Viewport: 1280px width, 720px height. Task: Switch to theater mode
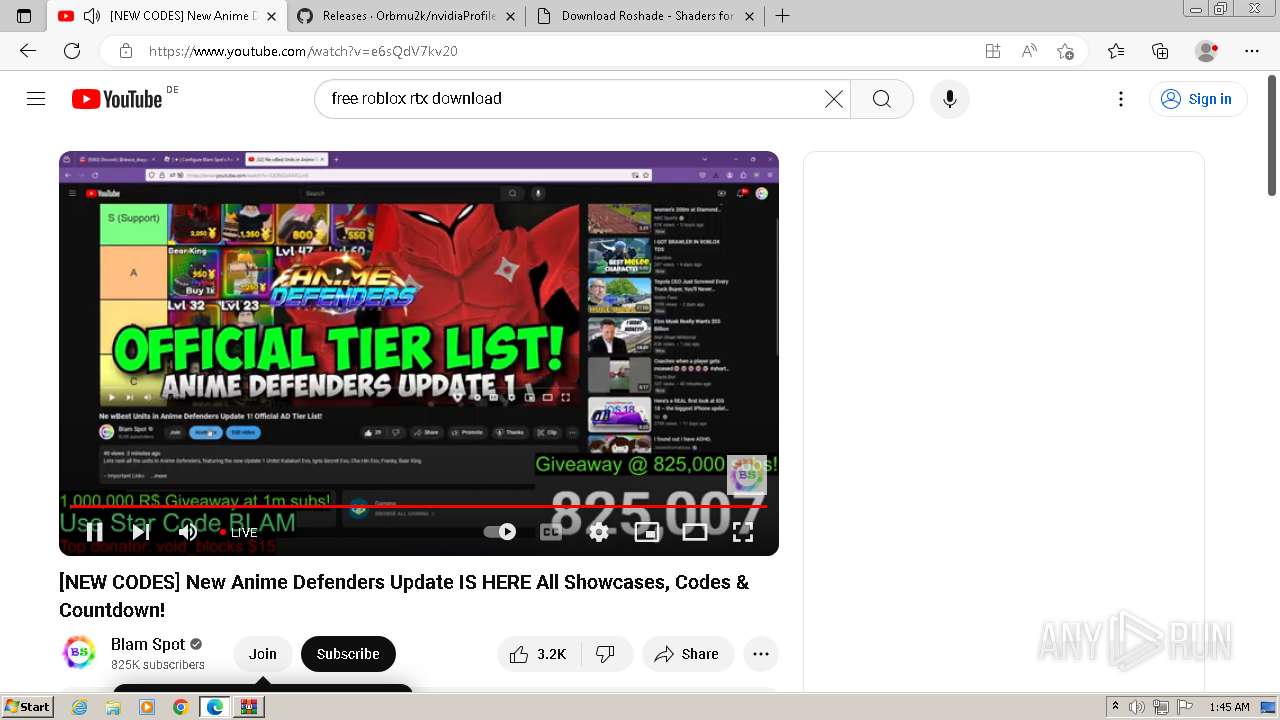point(695,532)
